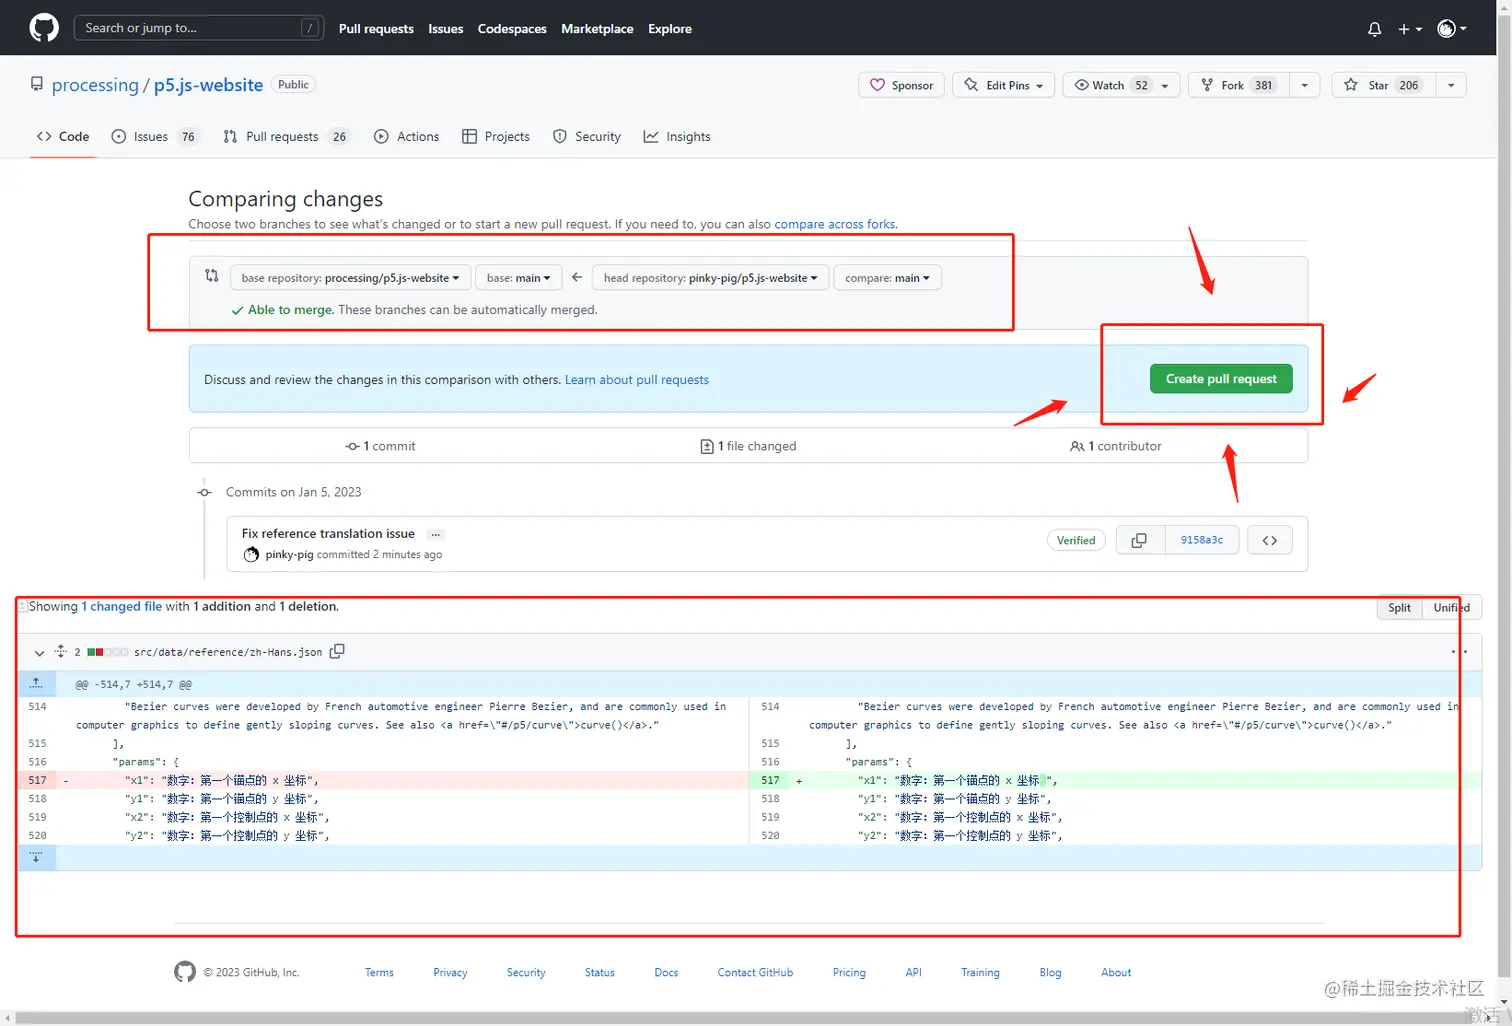This screenshot has height=1026, width=1512.
Task: Switch to the Issues tab
Action: coord(155,137)
